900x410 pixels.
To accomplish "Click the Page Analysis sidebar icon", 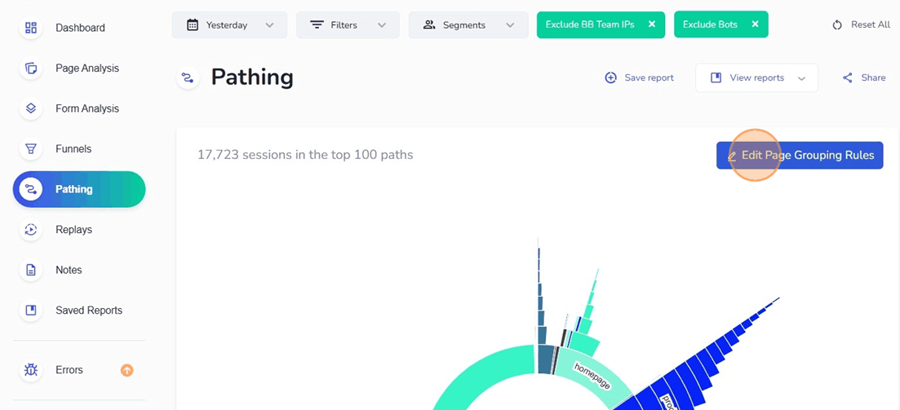I will [x=31, y=68].
